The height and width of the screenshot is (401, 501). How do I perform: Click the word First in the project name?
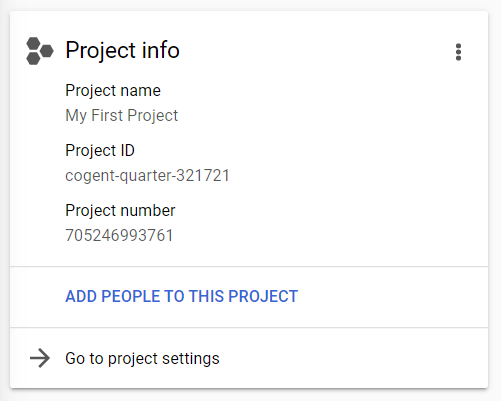(x=107, y=115)
